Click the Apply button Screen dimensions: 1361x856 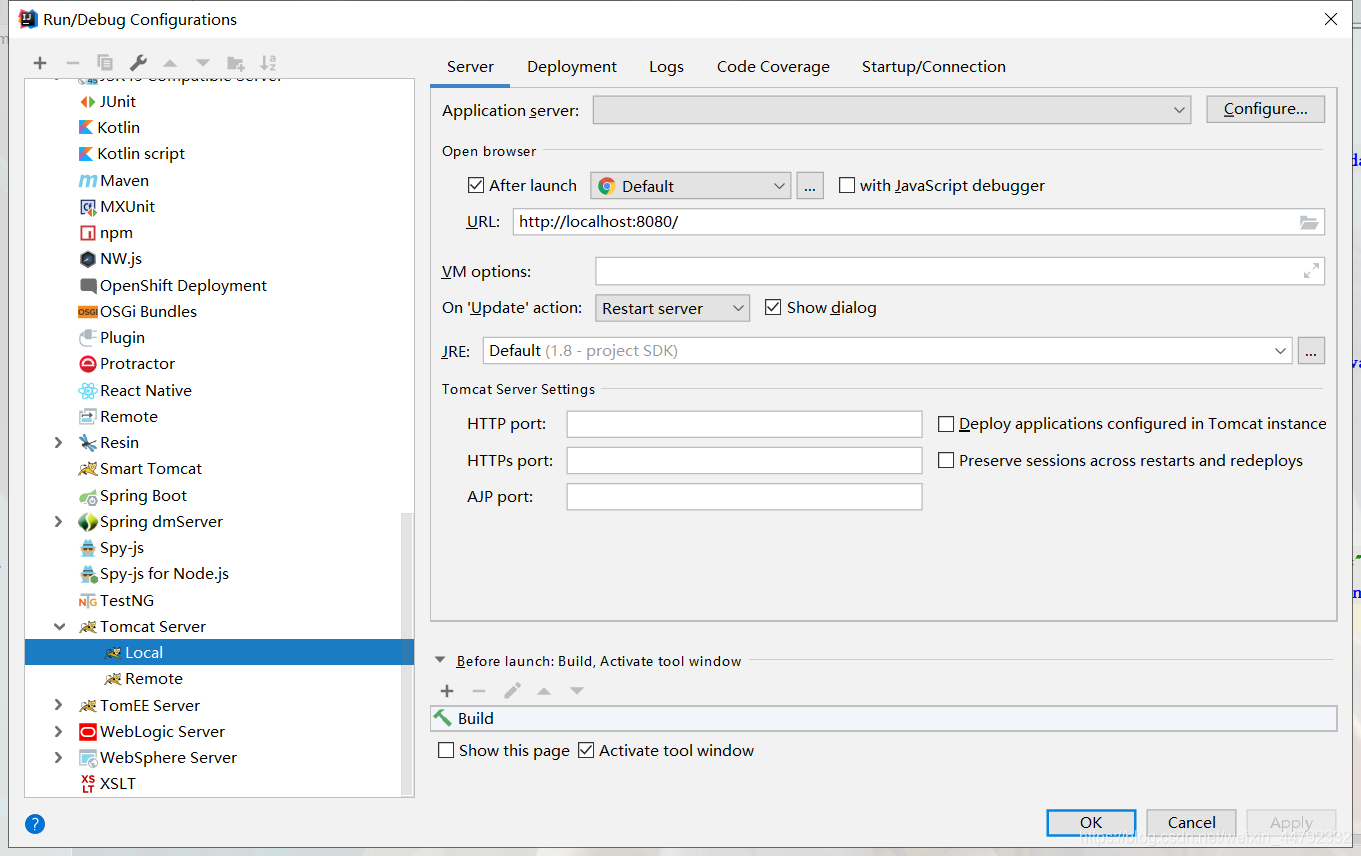click(1291, 822)
